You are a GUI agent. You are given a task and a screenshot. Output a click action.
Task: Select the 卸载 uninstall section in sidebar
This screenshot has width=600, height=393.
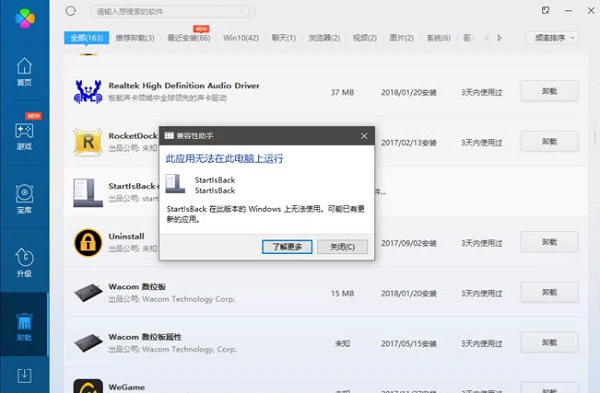coord(24,326)
